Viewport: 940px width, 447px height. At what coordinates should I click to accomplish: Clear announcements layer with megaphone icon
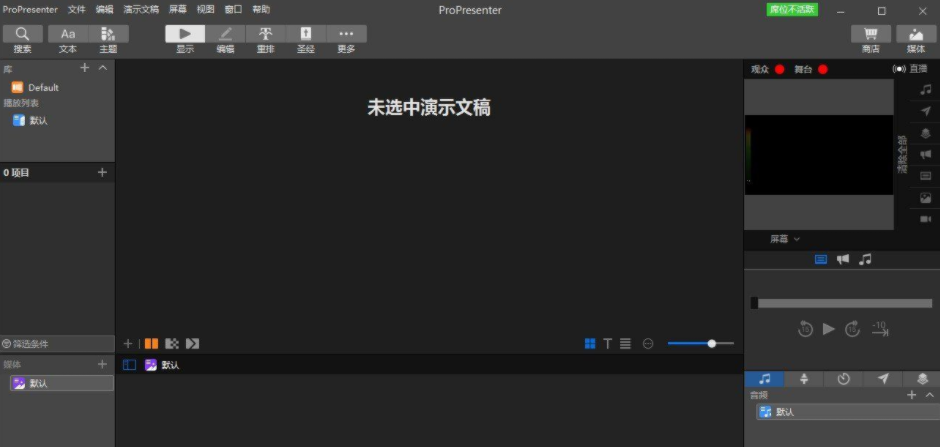pyautogui.click(x=926, y=155)
